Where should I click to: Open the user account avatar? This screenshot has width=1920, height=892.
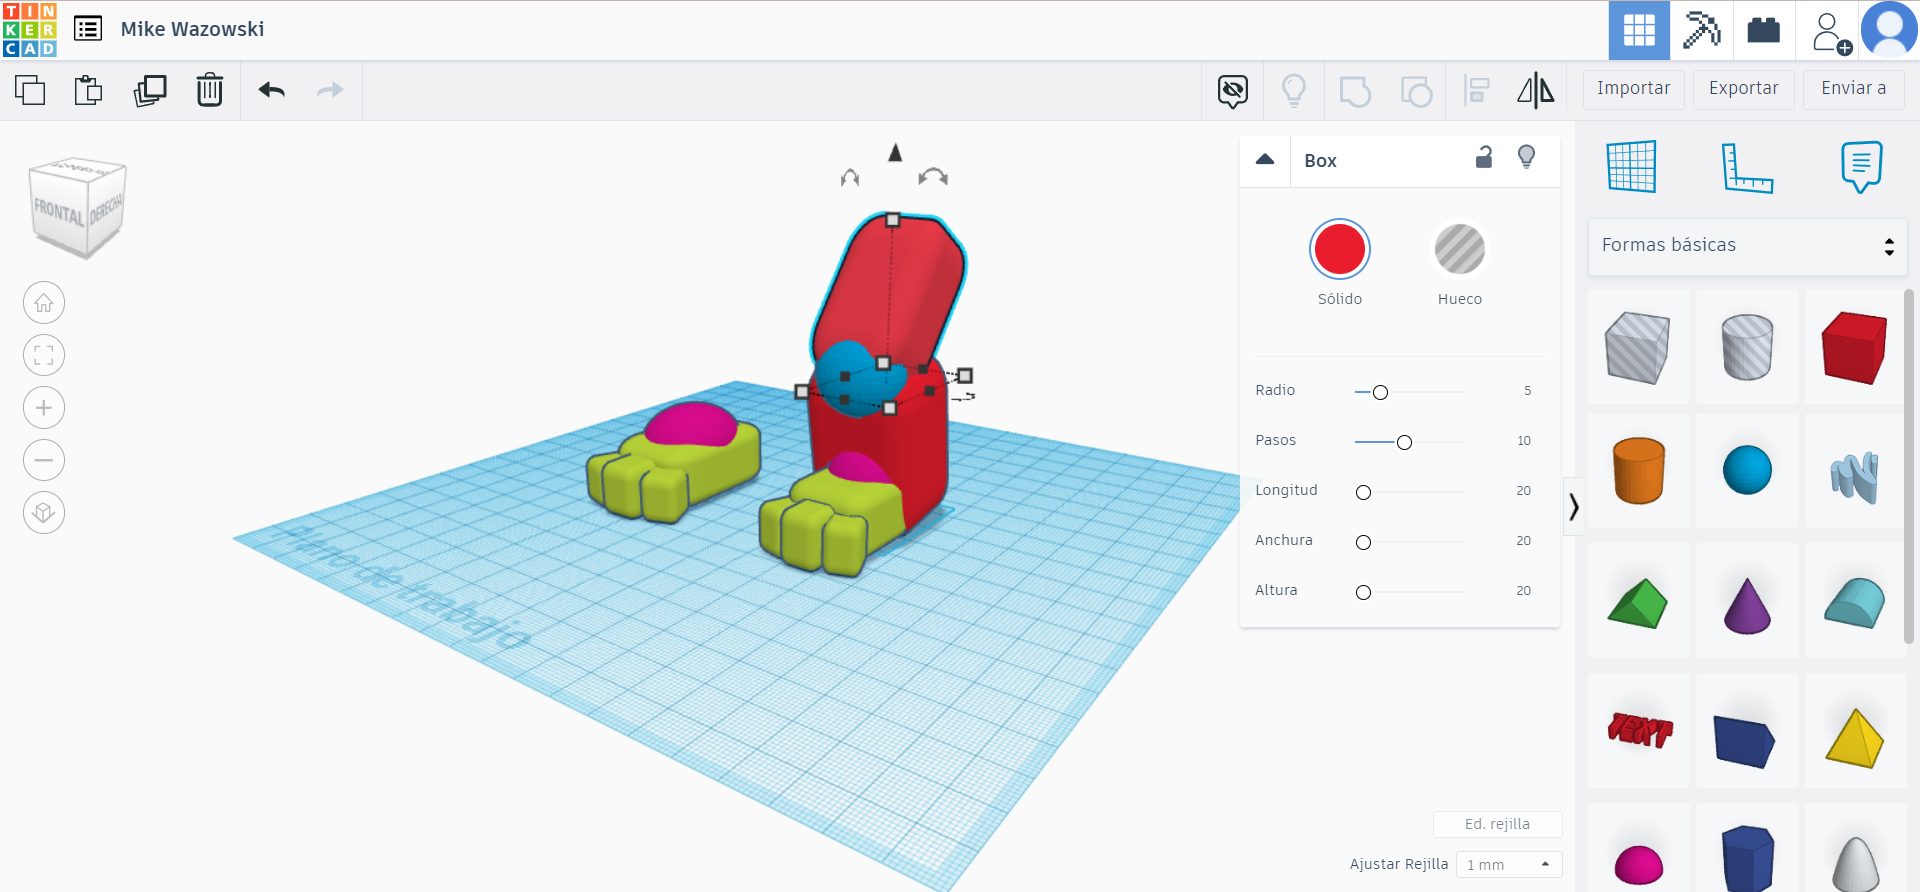click(1889, 30)
